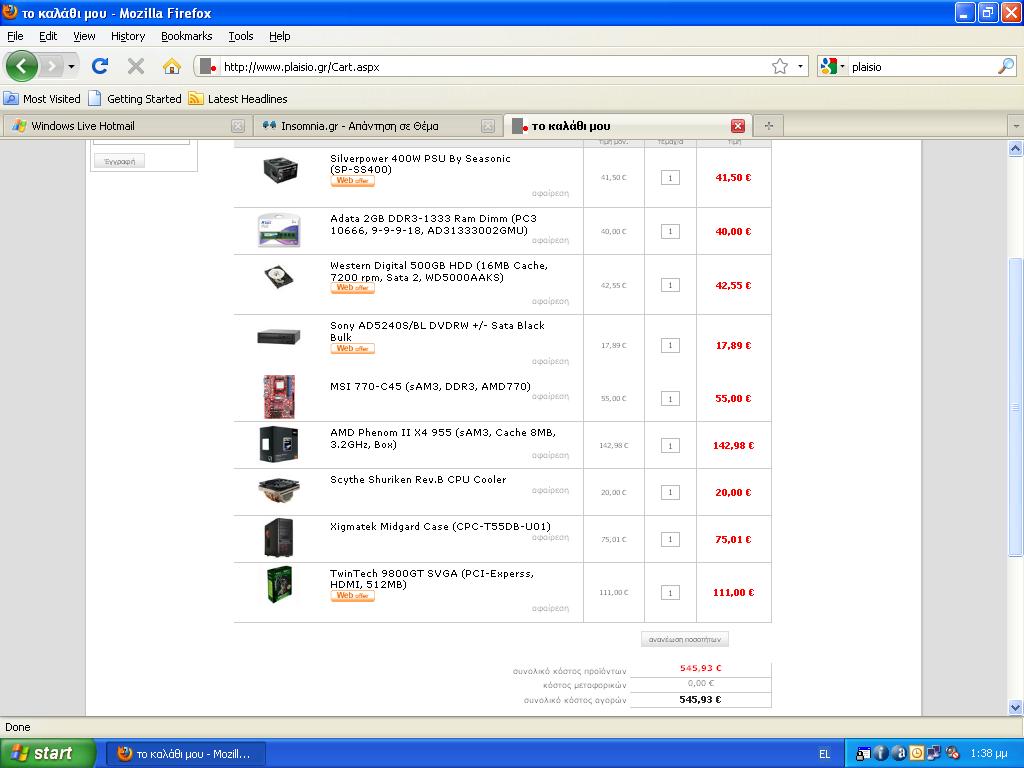Open the History menu

point(128,36)
